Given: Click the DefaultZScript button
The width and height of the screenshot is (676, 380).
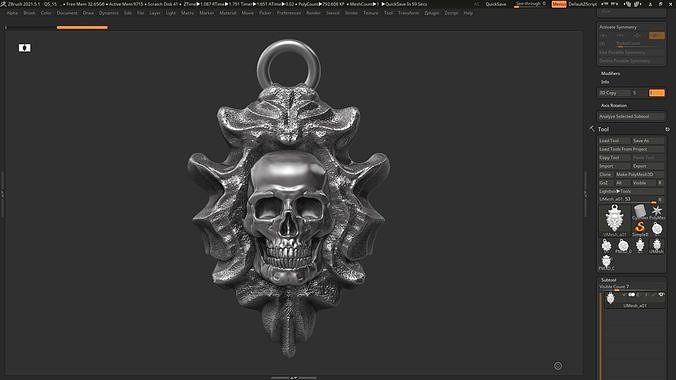Looking at the screenshot, I should (x=583, y=4).
